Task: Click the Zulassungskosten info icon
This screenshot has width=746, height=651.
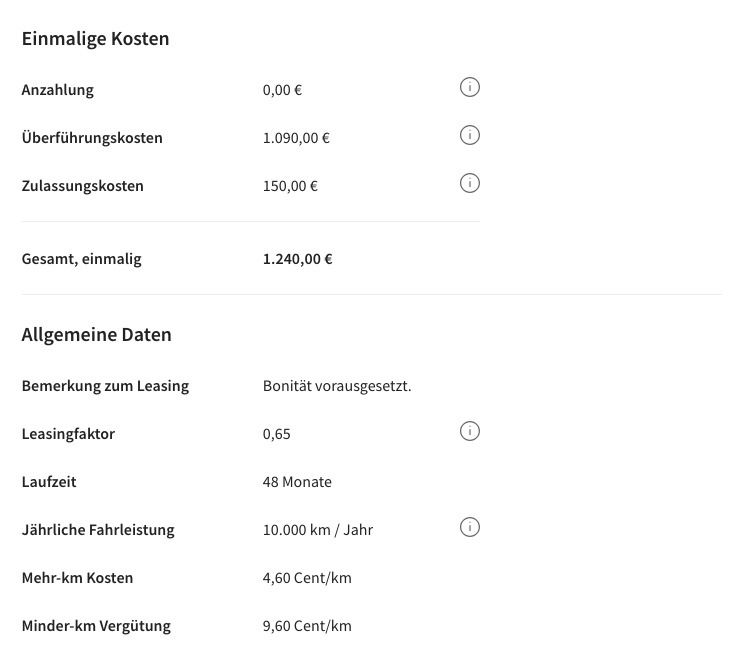Action: [x=470, y=183]
